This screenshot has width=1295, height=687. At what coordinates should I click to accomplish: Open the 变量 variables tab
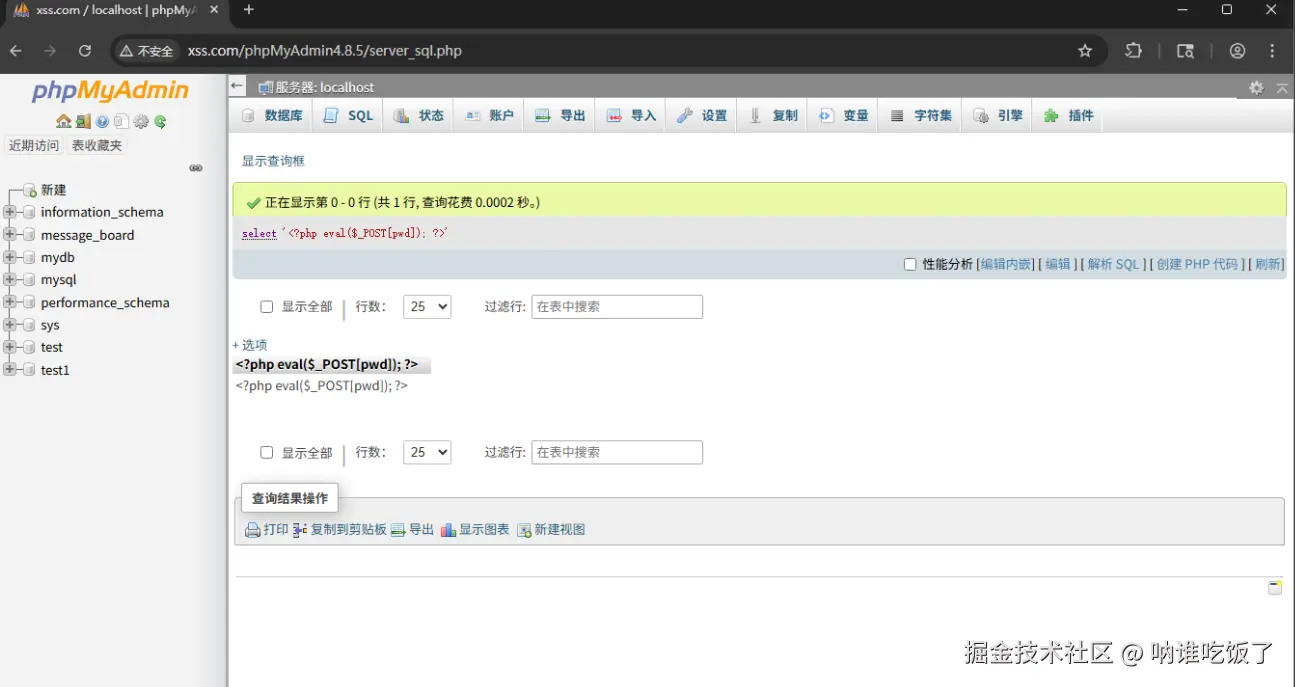pyautogui.click(x=844, y=116)
